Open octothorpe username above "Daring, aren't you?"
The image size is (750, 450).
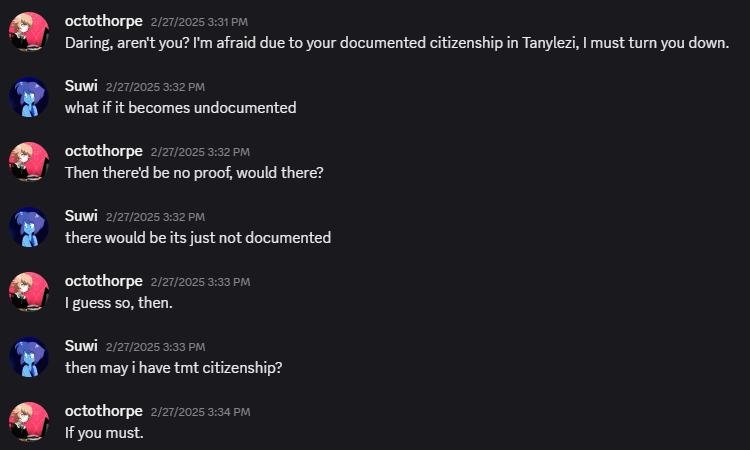pyautogui.click(x=103, y=20)
